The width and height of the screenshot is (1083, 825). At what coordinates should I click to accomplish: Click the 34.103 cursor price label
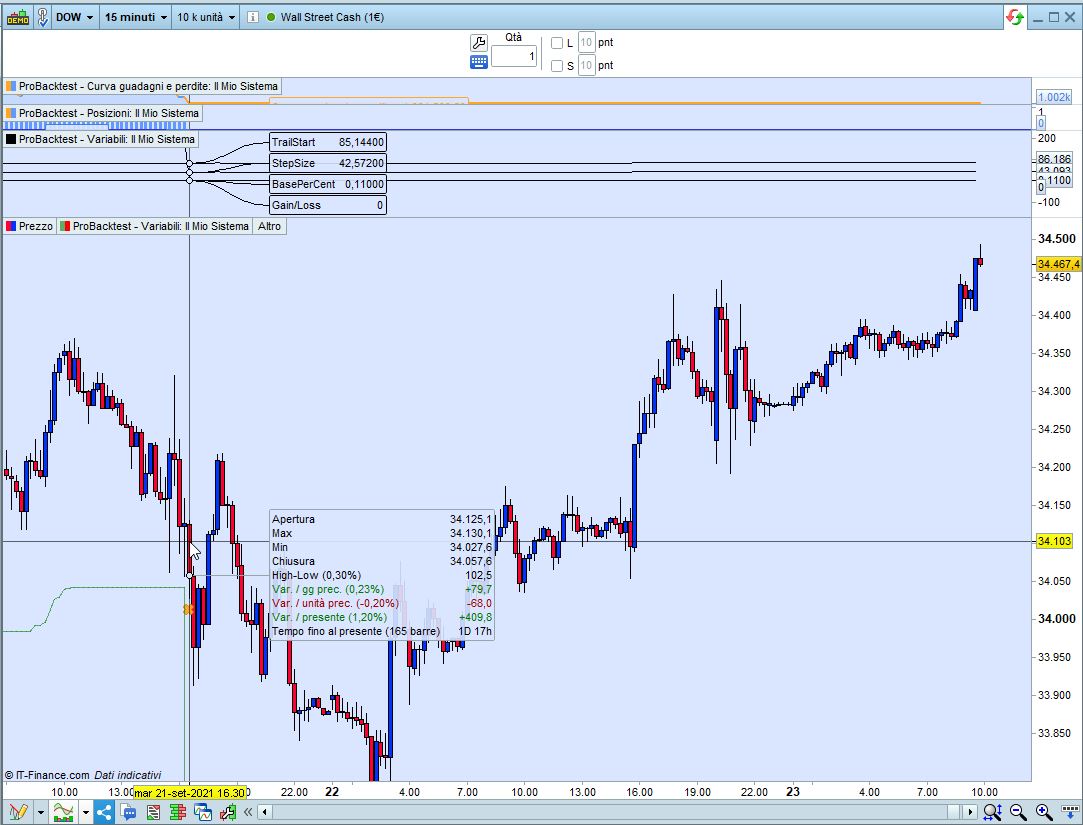click(1055, 541)
